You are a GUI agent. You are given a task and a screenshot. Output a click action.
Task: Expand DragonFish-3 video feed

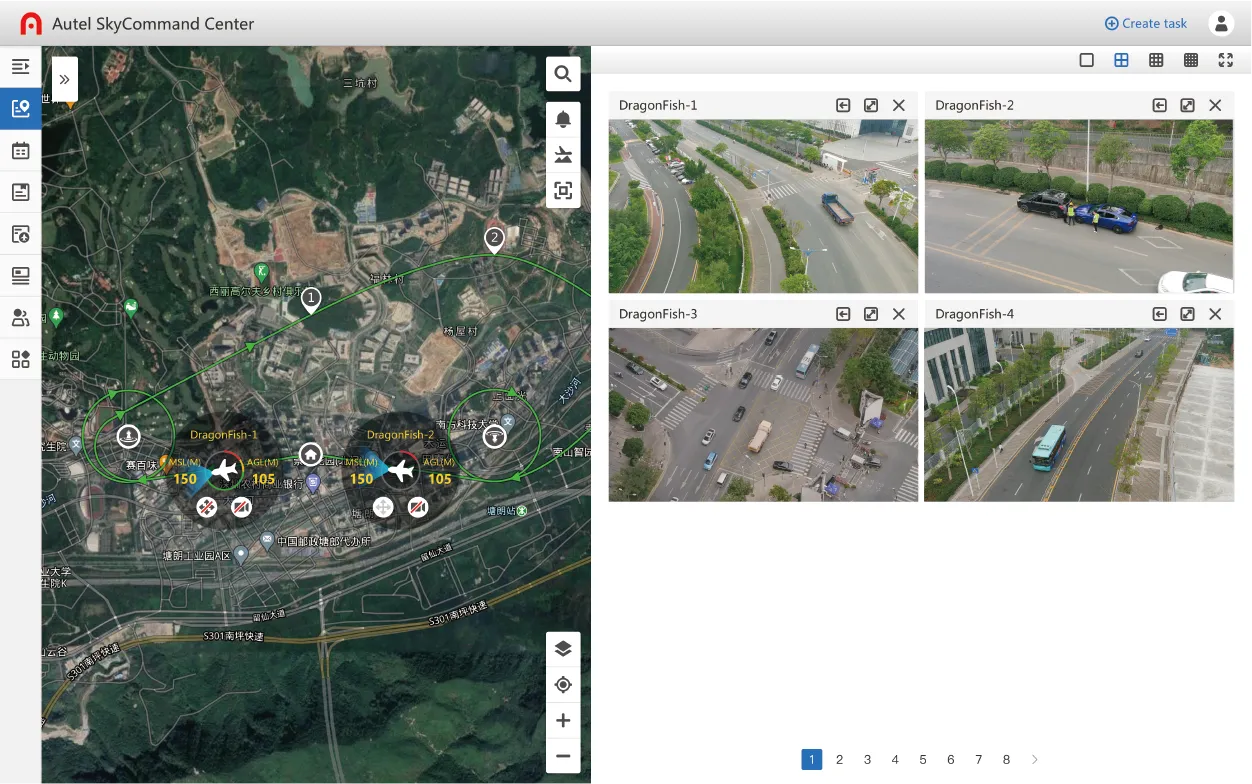(871, 314)
